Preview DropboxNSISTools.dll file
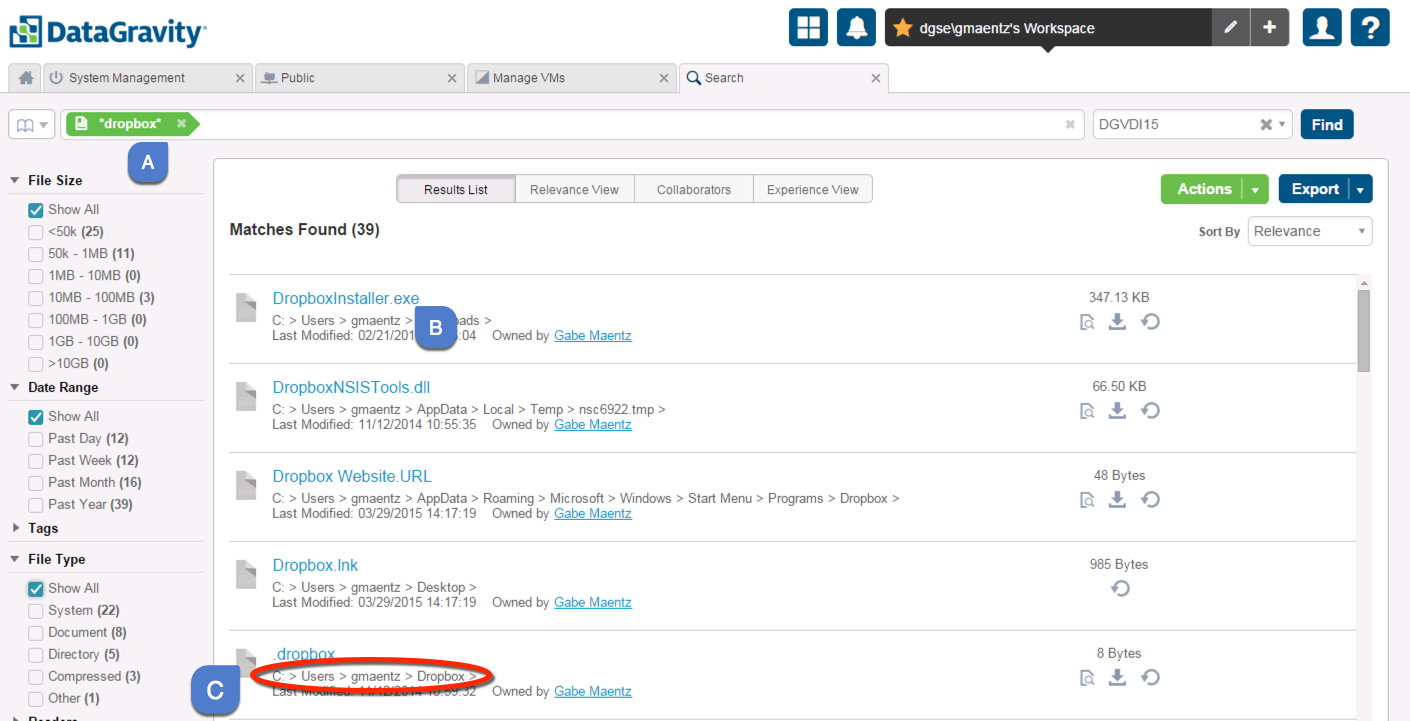This screenshot has width=1410, height=721. (x=1087, y=411)
